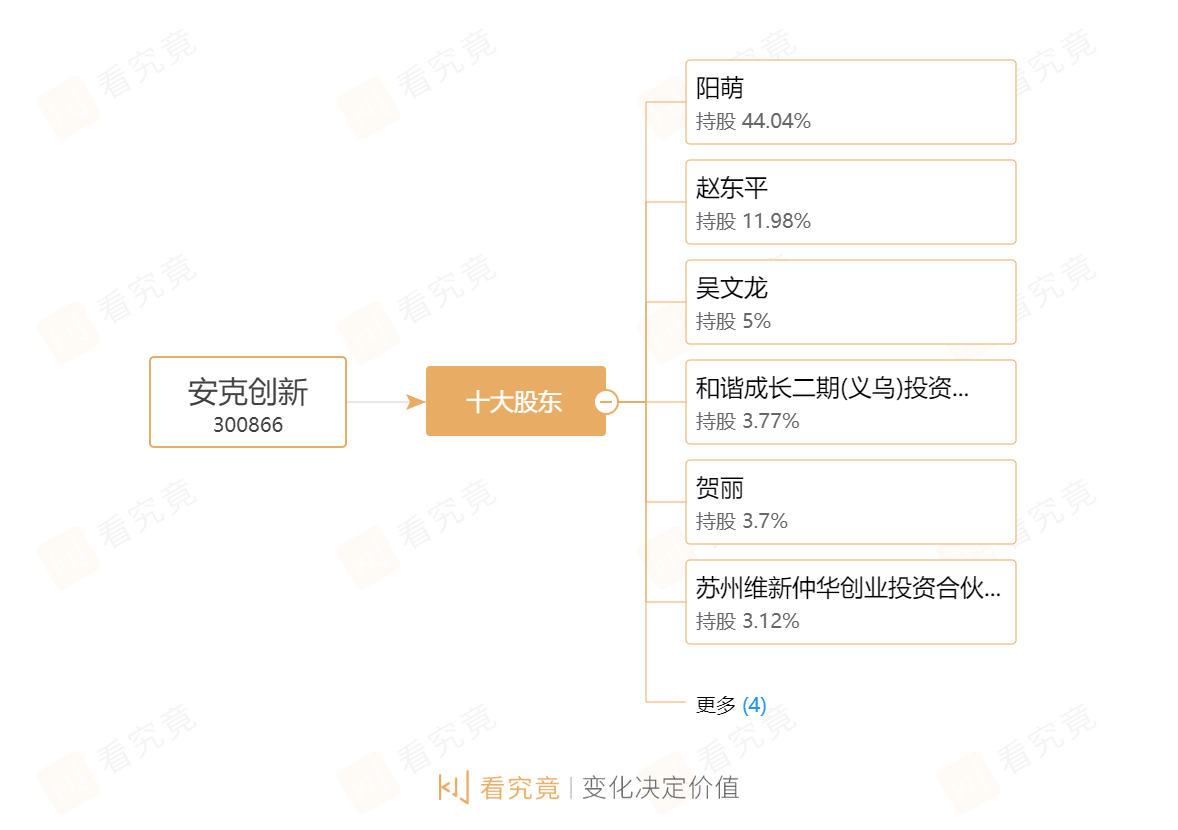Open shareholder 吴文龙 card
This screenshot has width=1178, height=830.
850,302
